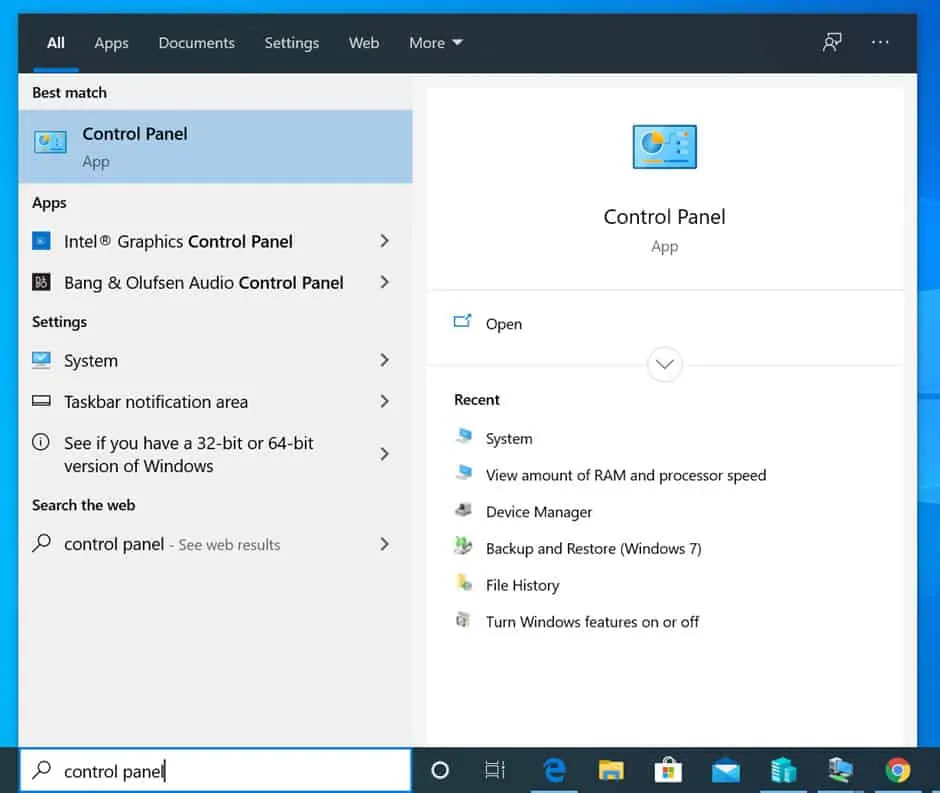Expand Intel Graphics Control Panel arrow
The width and height of the screenshot is (940, 793).
tap(384, 241)
